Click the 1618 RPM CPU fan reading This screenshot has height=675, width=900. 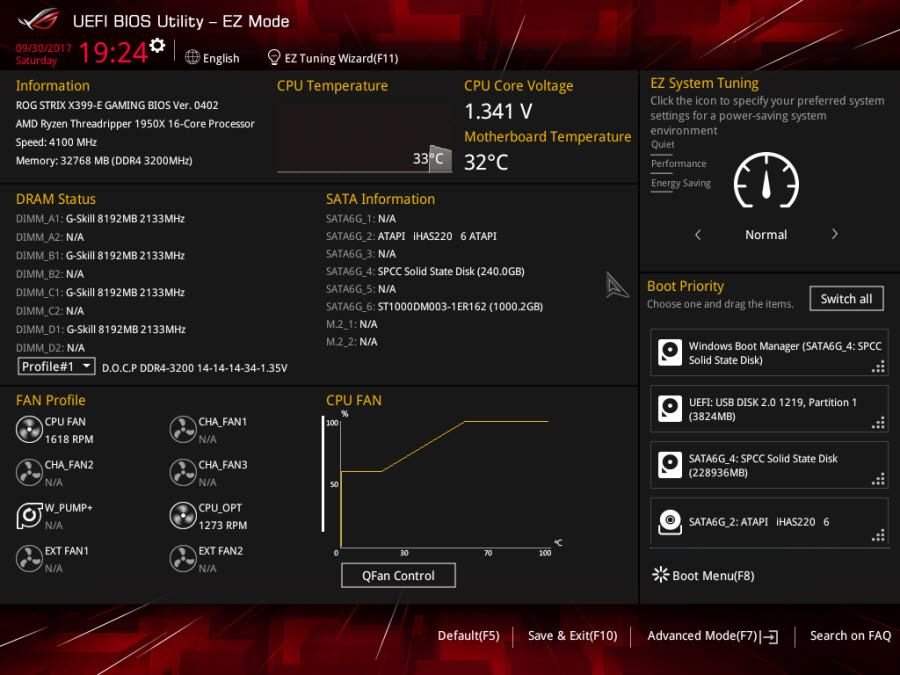point(69,439)
